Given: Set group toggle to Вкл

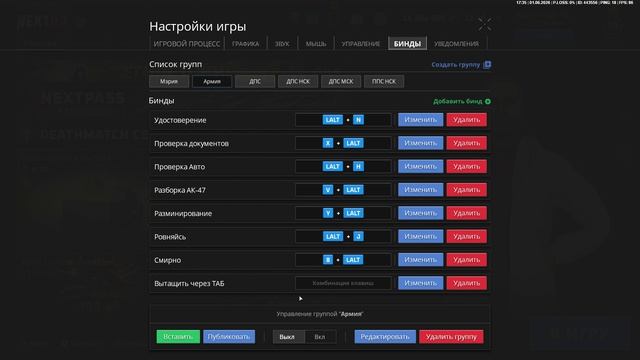Looking at the screenshot, I should coord(320,337).
